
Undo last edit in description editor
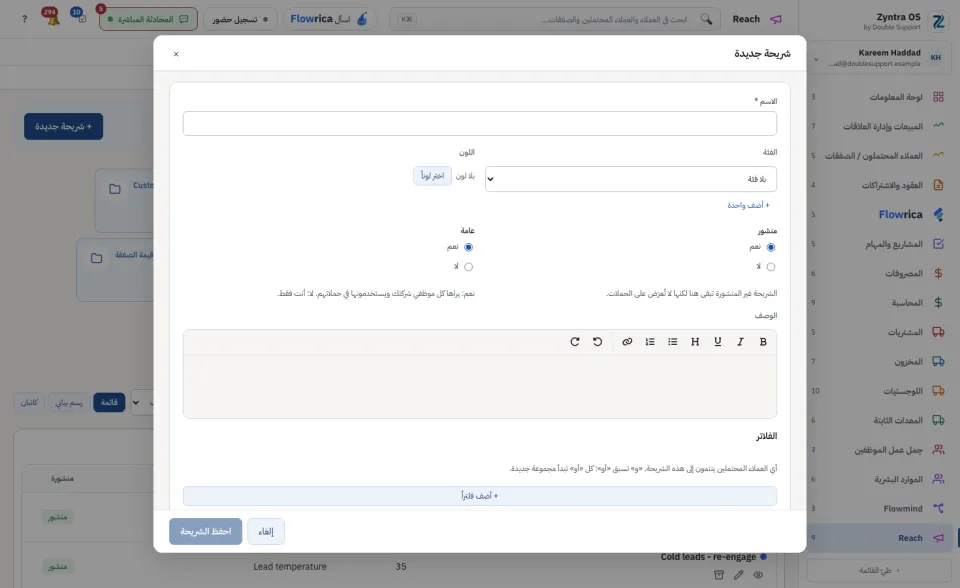[x=598, y=342]
